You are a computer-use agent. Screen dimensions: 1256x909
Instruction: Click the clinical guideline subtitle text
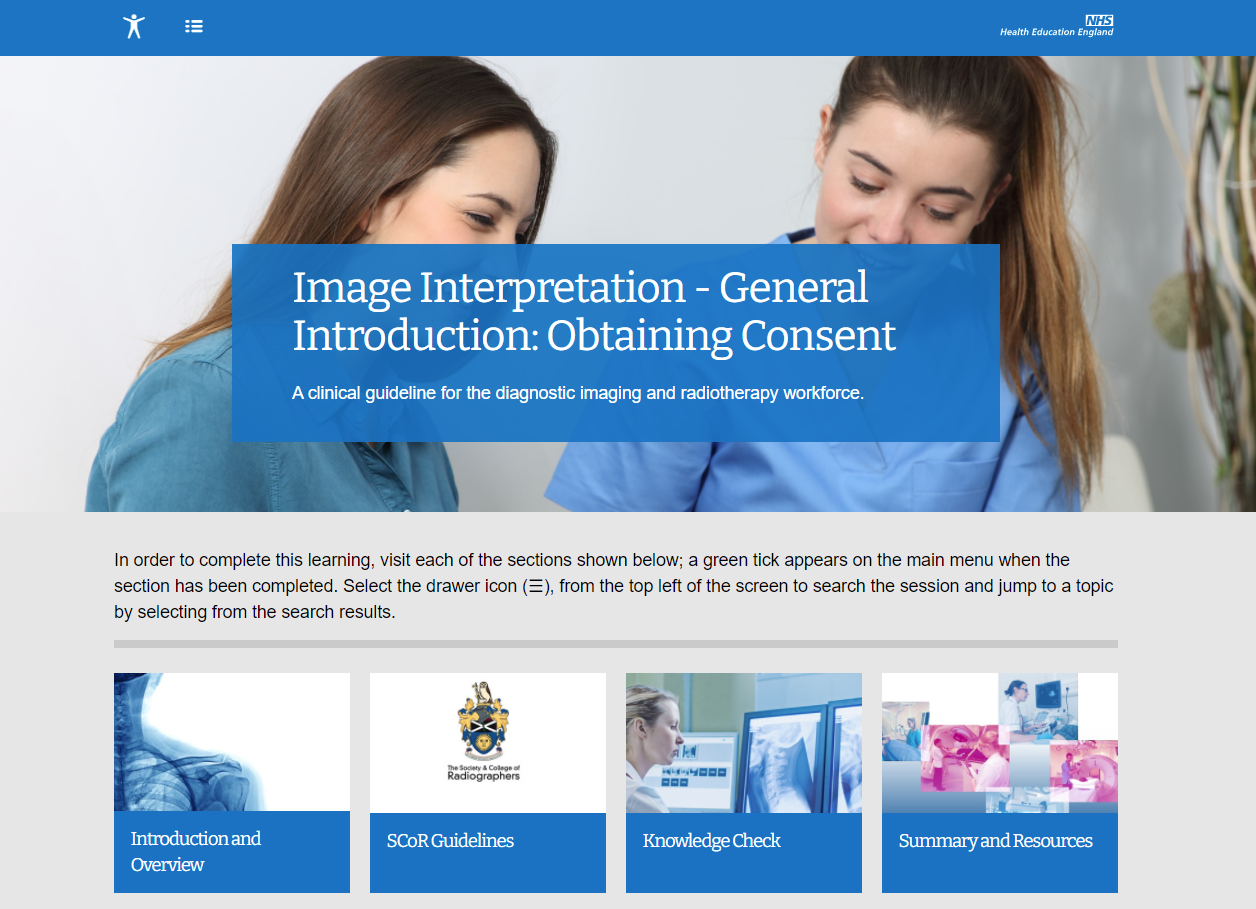(577, 393)
